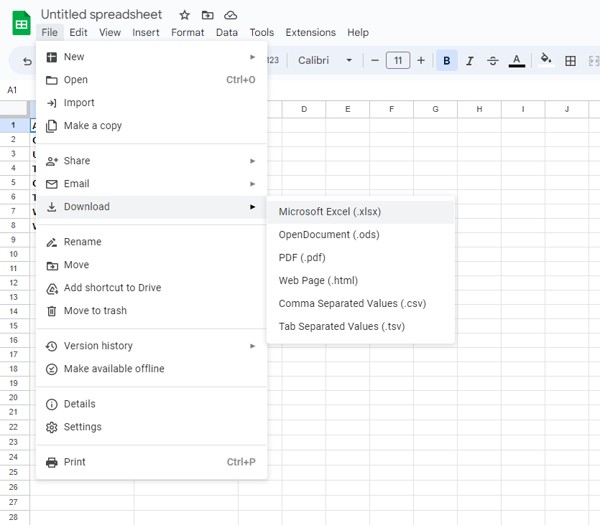The height and width of the screenshot is (525, 600).
Task: Download as Web Page (.html)
Action: [x=361, y=281]
